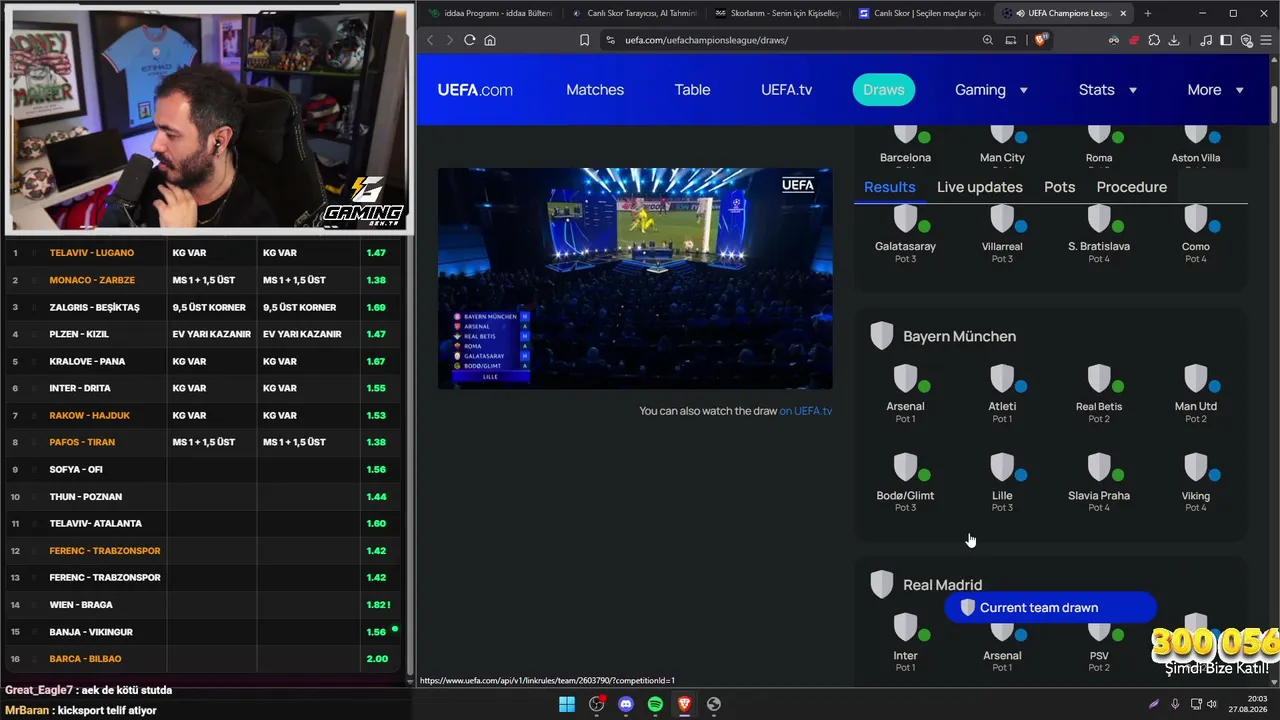1280x720 pixels.
Task: Switch to the Results tab
Action: click(890, 187)
